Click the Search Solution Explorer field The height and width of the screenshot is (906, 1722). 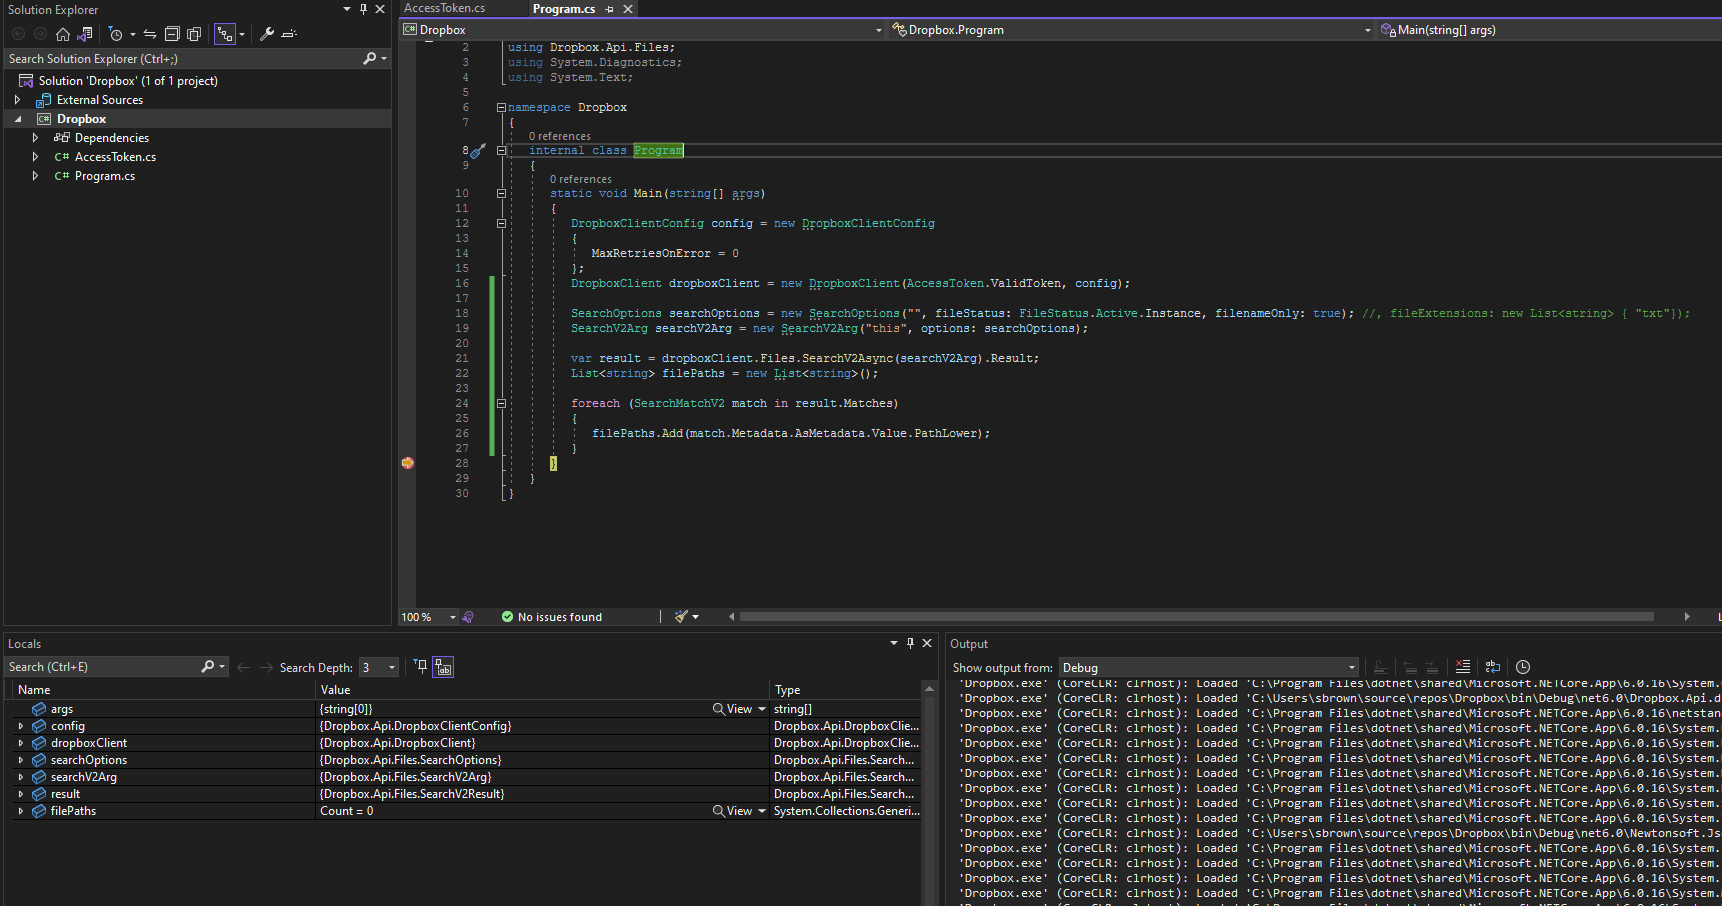pos(183,59)
